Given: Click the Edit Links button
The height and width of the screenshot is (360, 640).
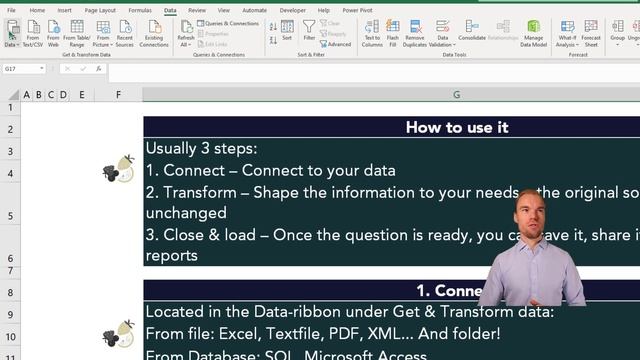Looking at the screenshot, I should click(212, 44).
